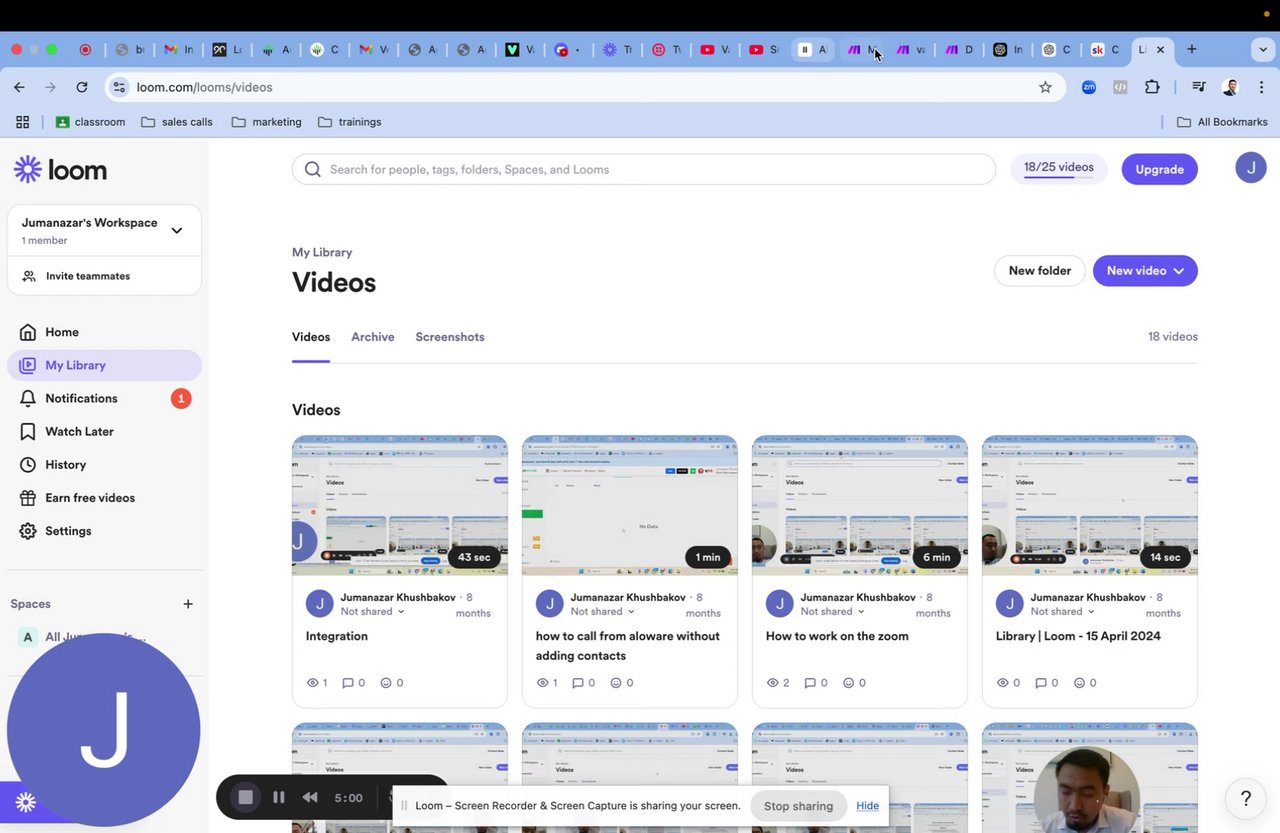Click the "18 videos" count text
Image resolution: width=1280 pixels, height=833 pixels.
(x=1173, y=337)
